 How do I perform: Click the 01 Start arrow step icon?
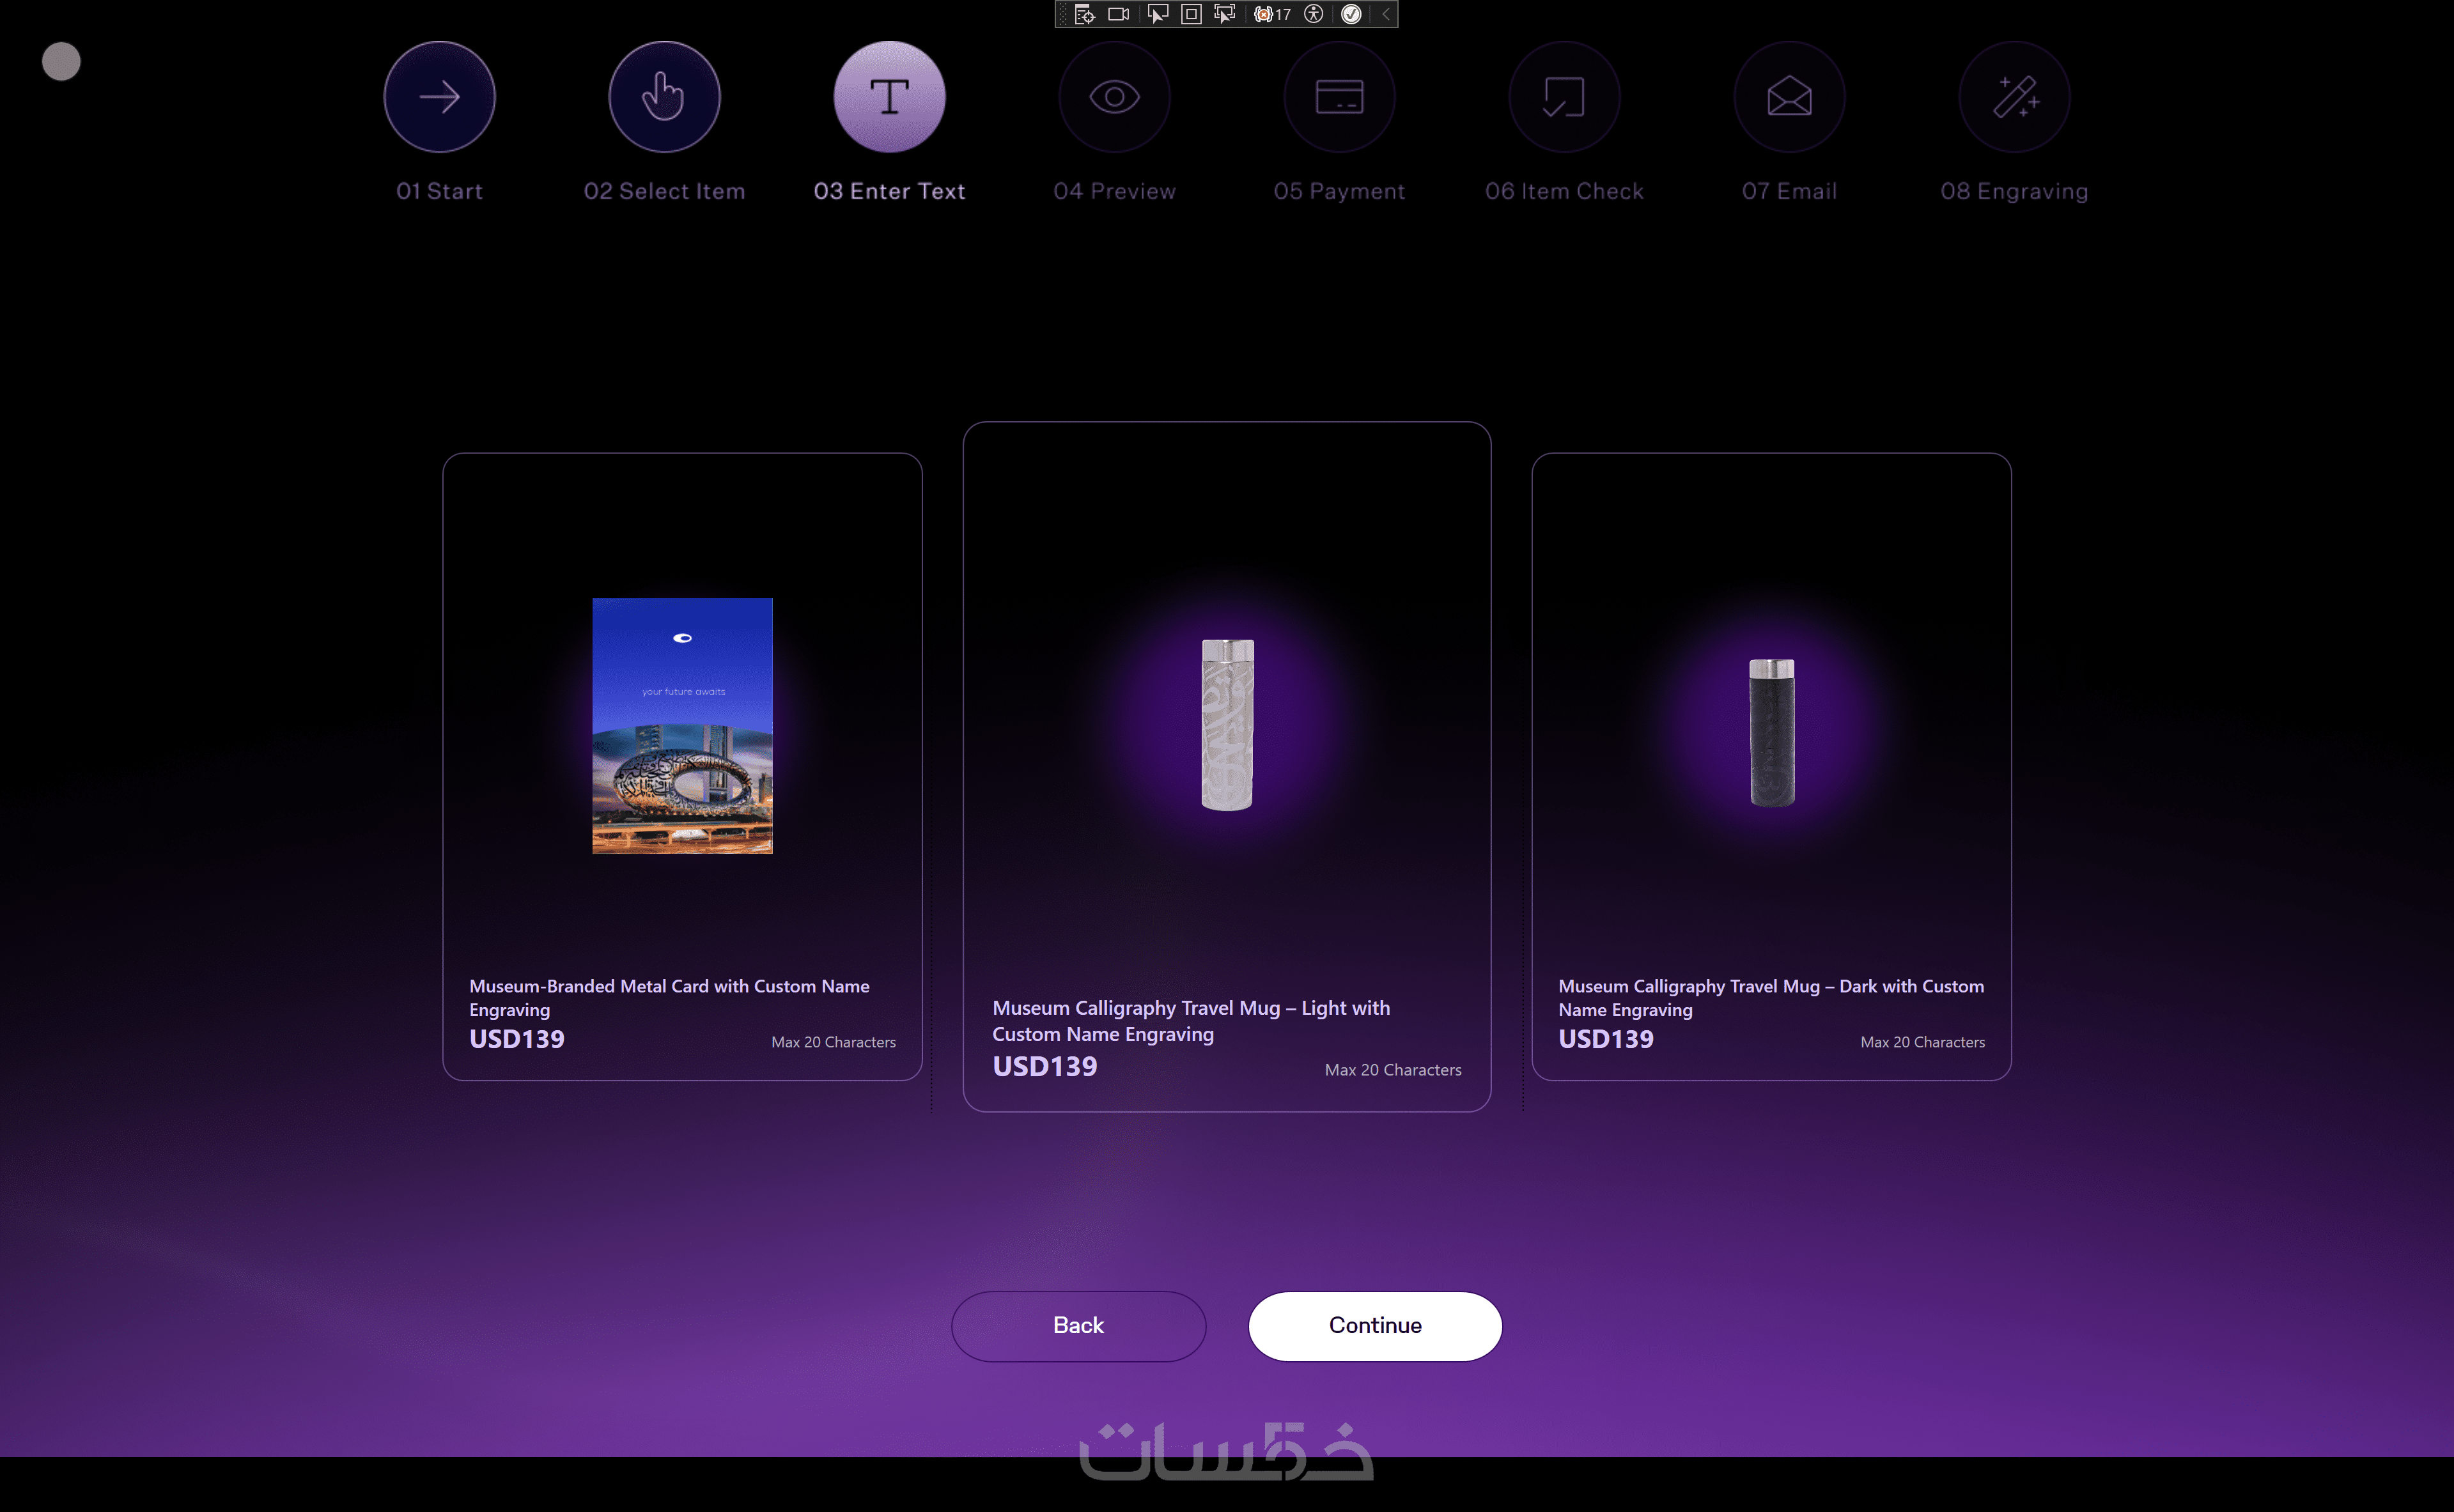[439, 97]
